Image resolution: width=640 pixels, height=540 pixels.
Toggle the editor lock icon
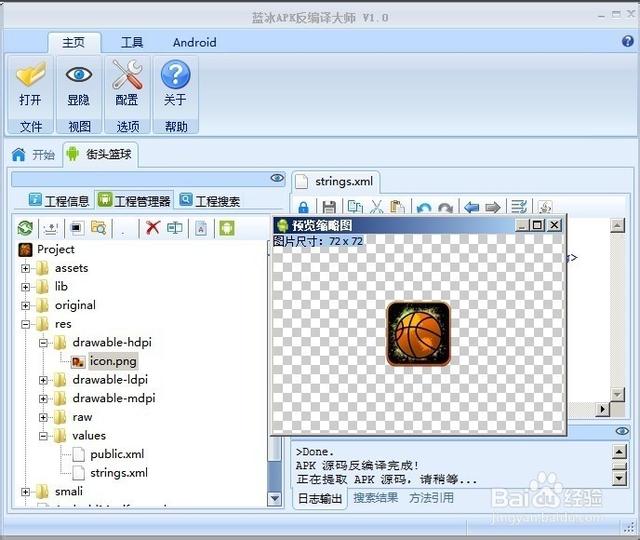click(303, 208)
